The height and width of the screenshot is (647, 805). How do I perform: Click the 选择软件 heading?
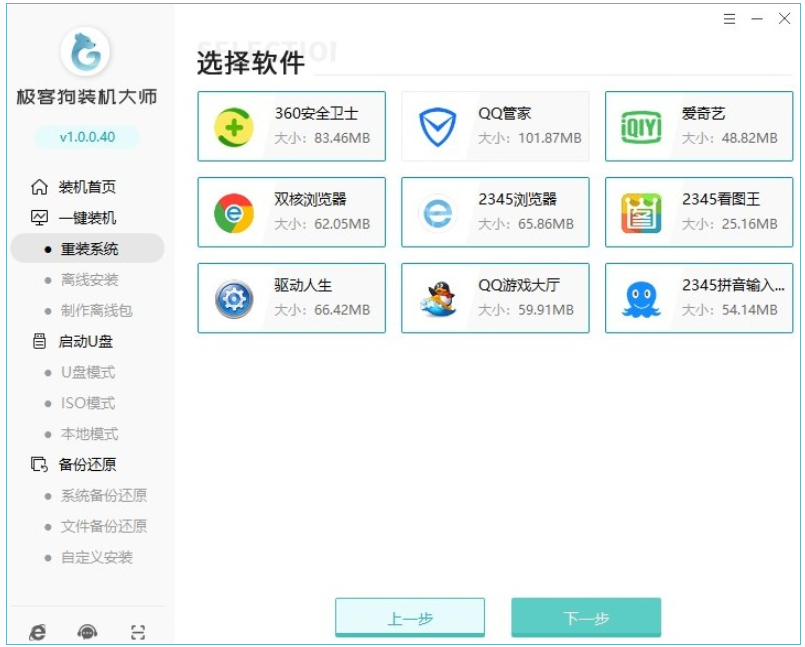[251, 63]
